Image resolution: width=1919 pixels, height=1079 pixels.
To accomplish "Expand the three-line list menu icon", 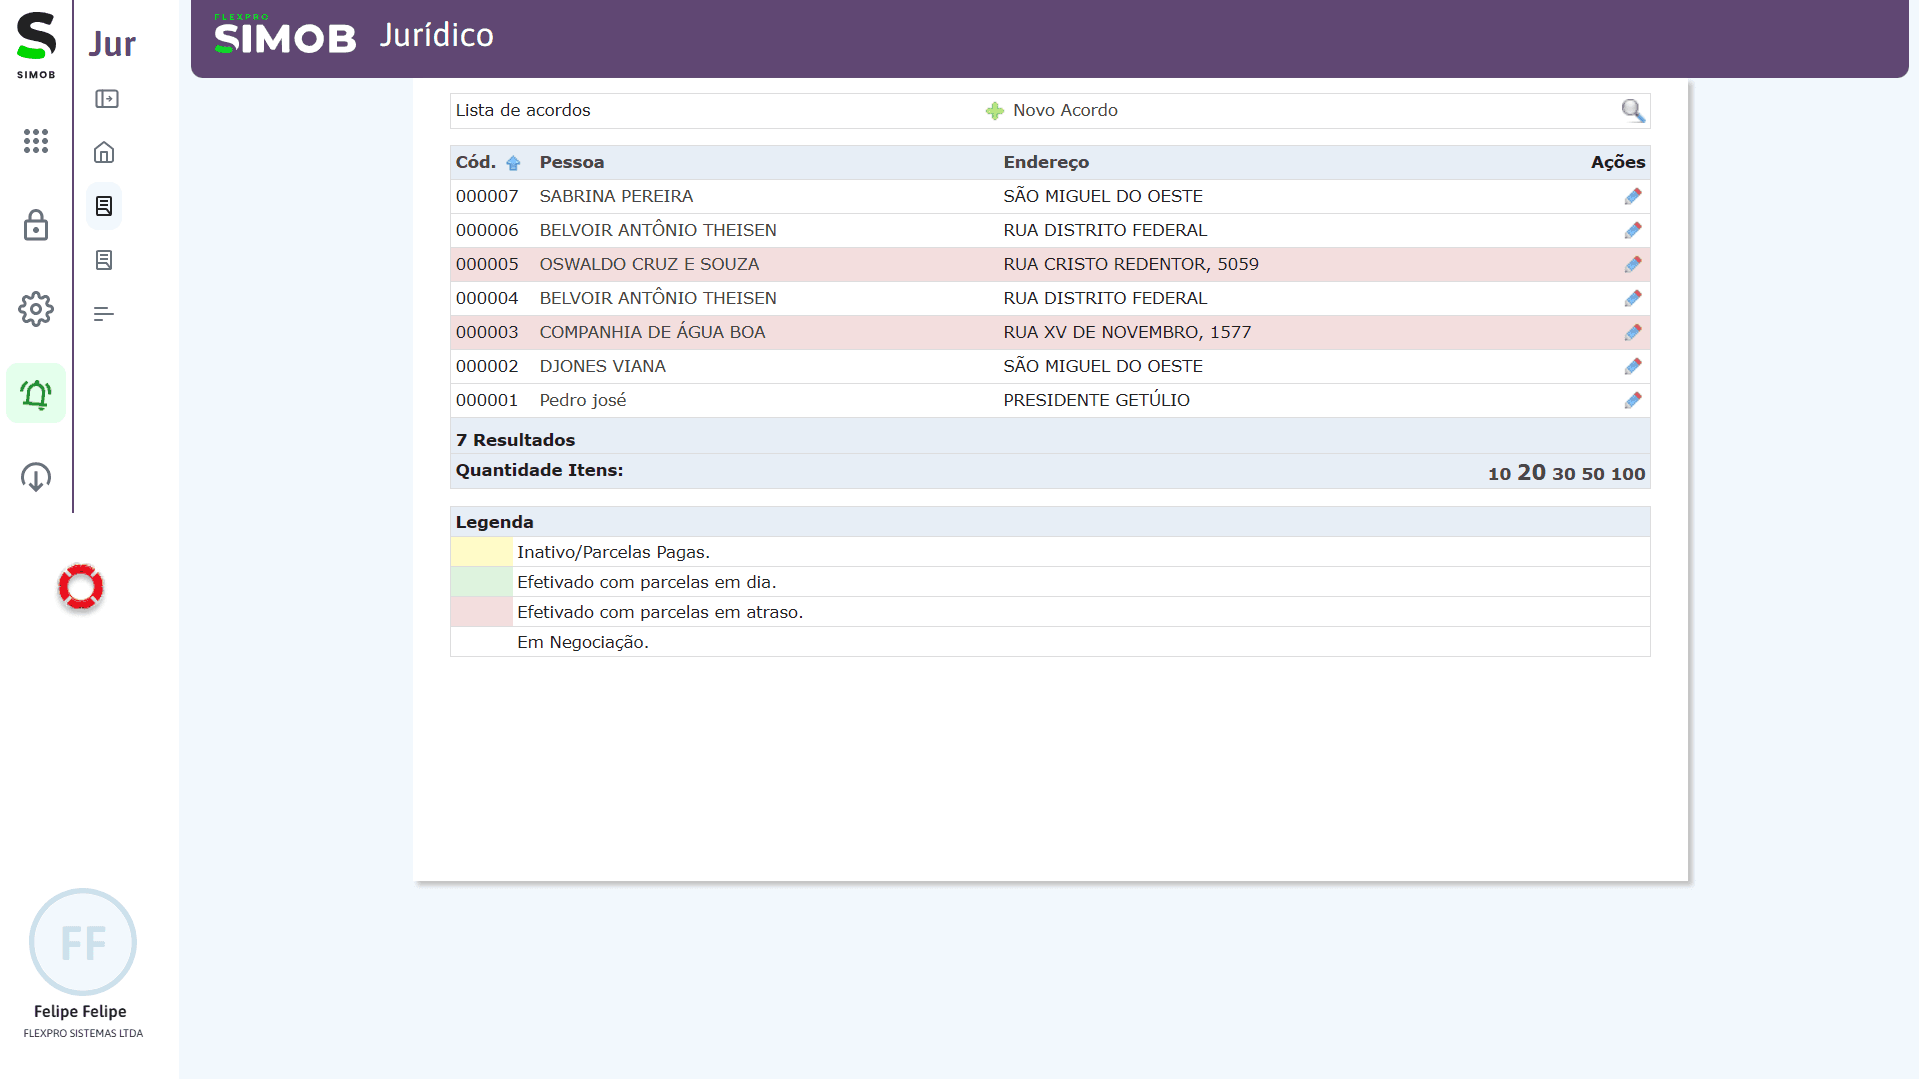I will point(104,314).
